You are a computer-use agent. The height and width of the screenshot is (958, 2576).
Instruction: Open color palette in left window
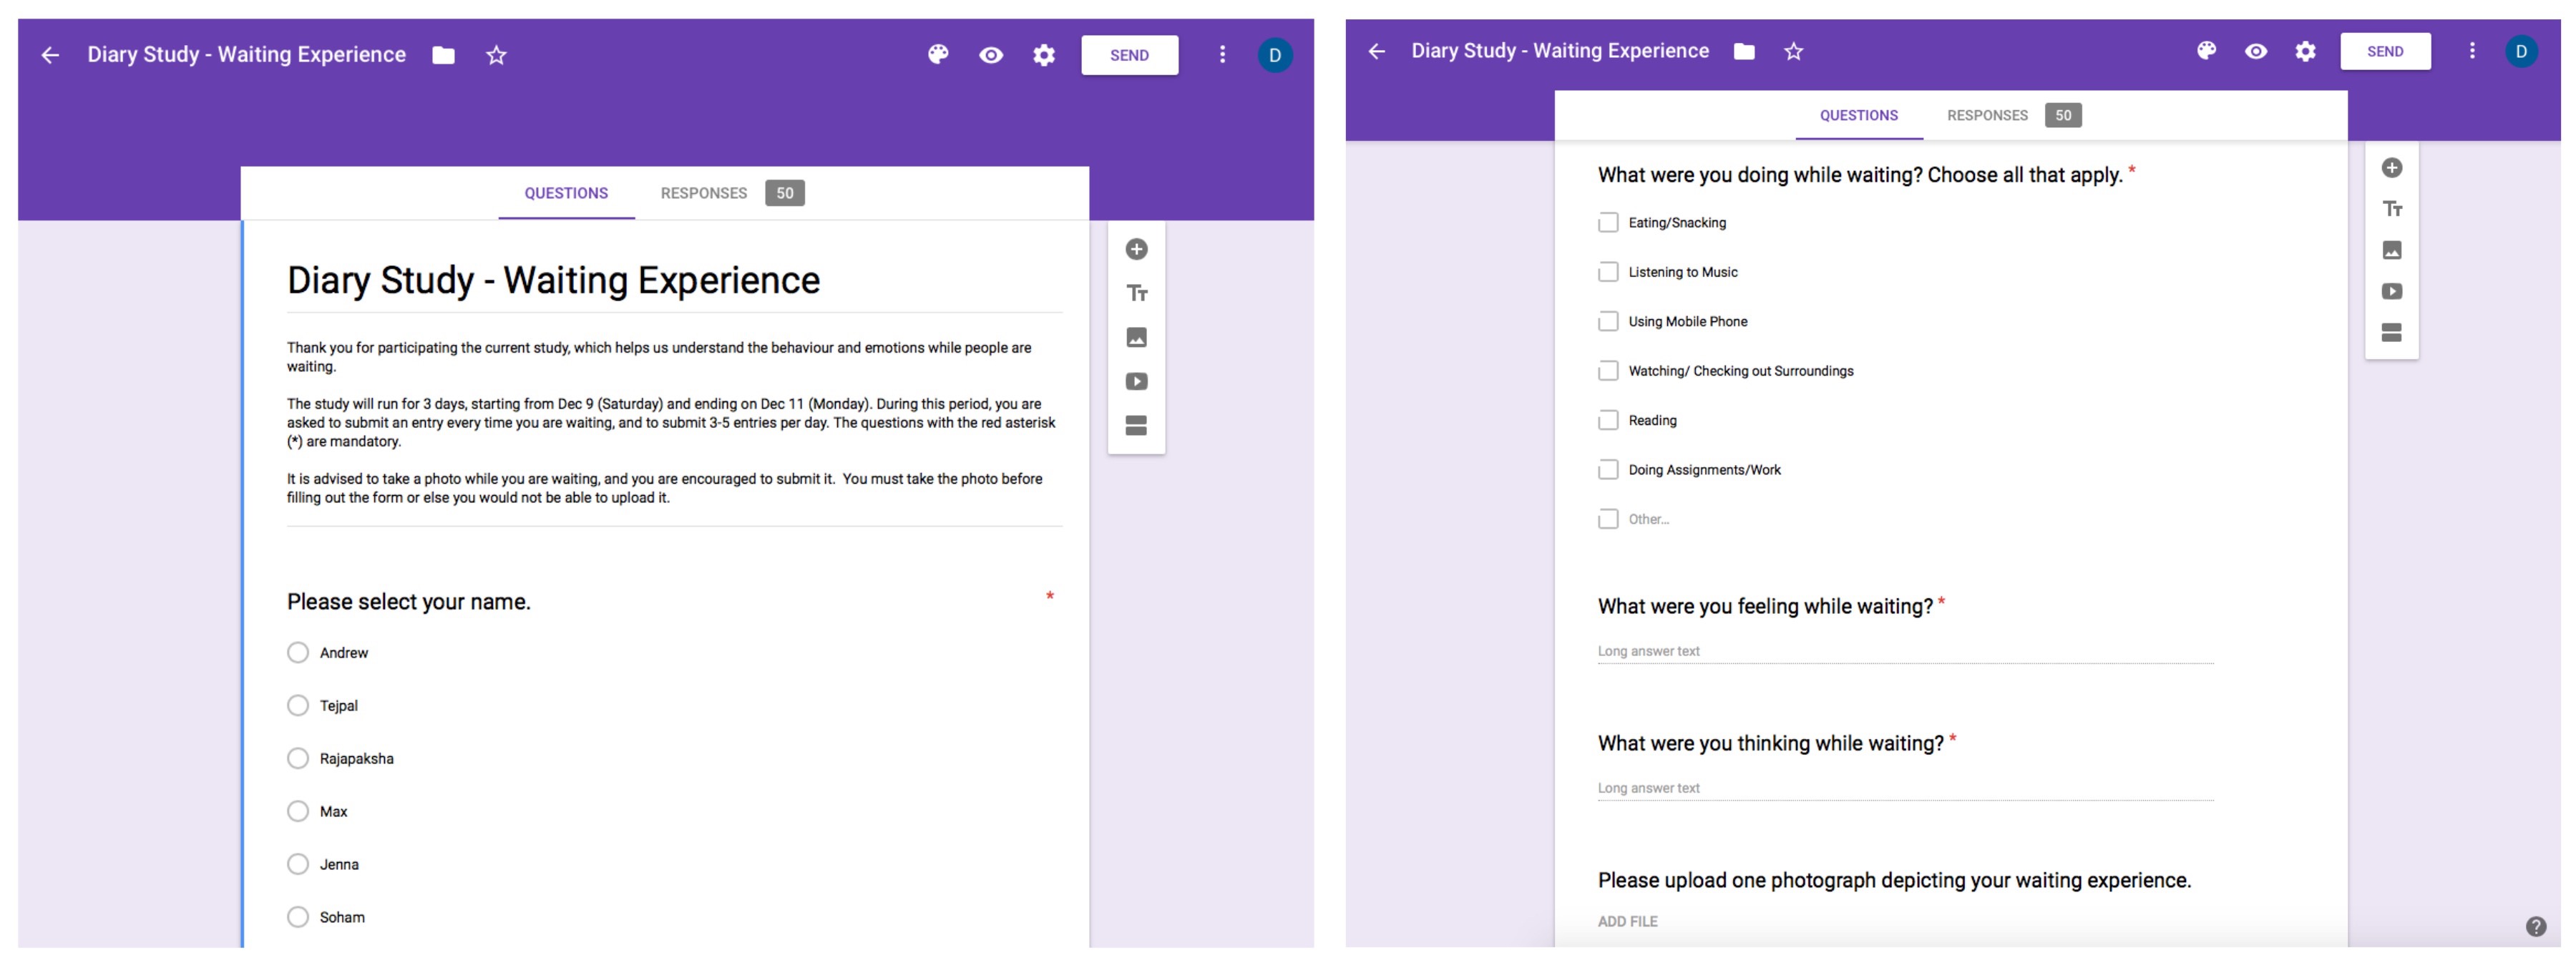pos(938,55)
